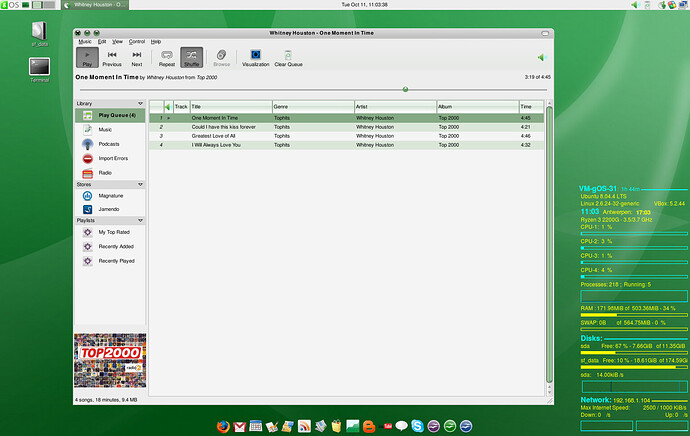Click the playing-indicator column header
690x436 pixels.
coord(168,106)
